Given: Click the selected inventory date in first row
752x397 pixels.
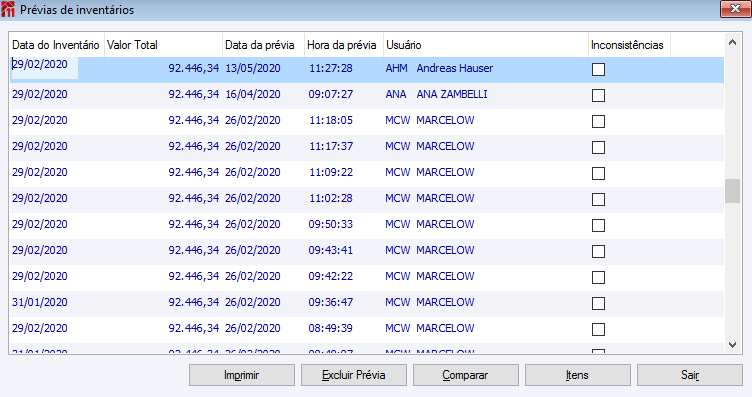Looking at the screenshot, I should [40, 64].
